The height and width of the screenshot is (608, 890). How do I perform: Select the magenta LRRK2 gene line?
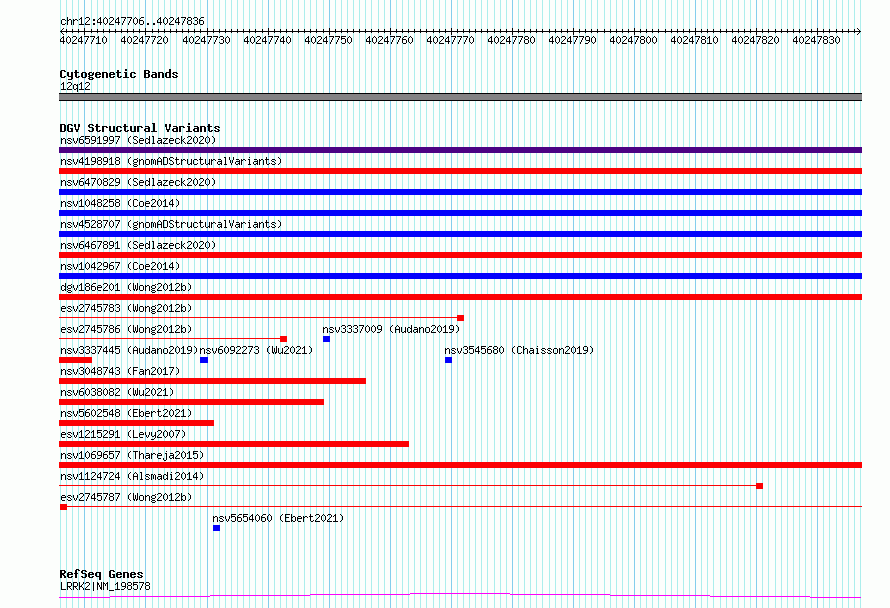(x=460, y=596)
